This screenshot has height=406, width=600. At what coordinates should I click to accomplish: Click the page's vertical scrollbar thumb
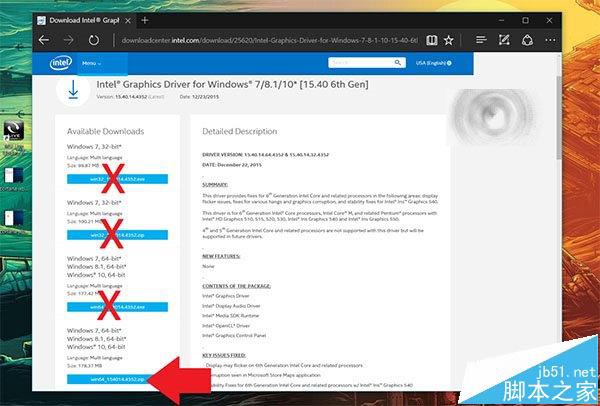(x=559, y=117)
